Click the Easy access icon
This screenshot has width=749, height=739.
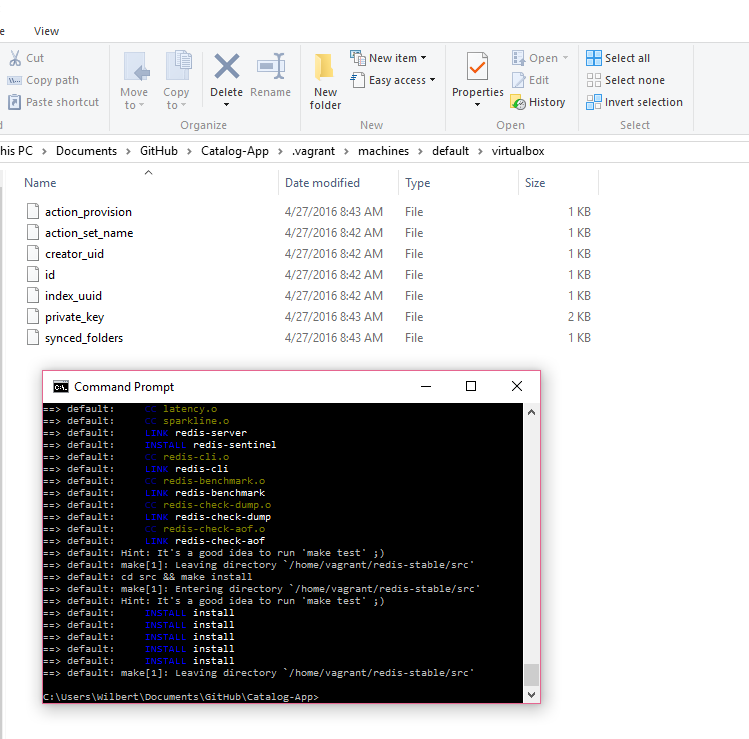(358, 80)
